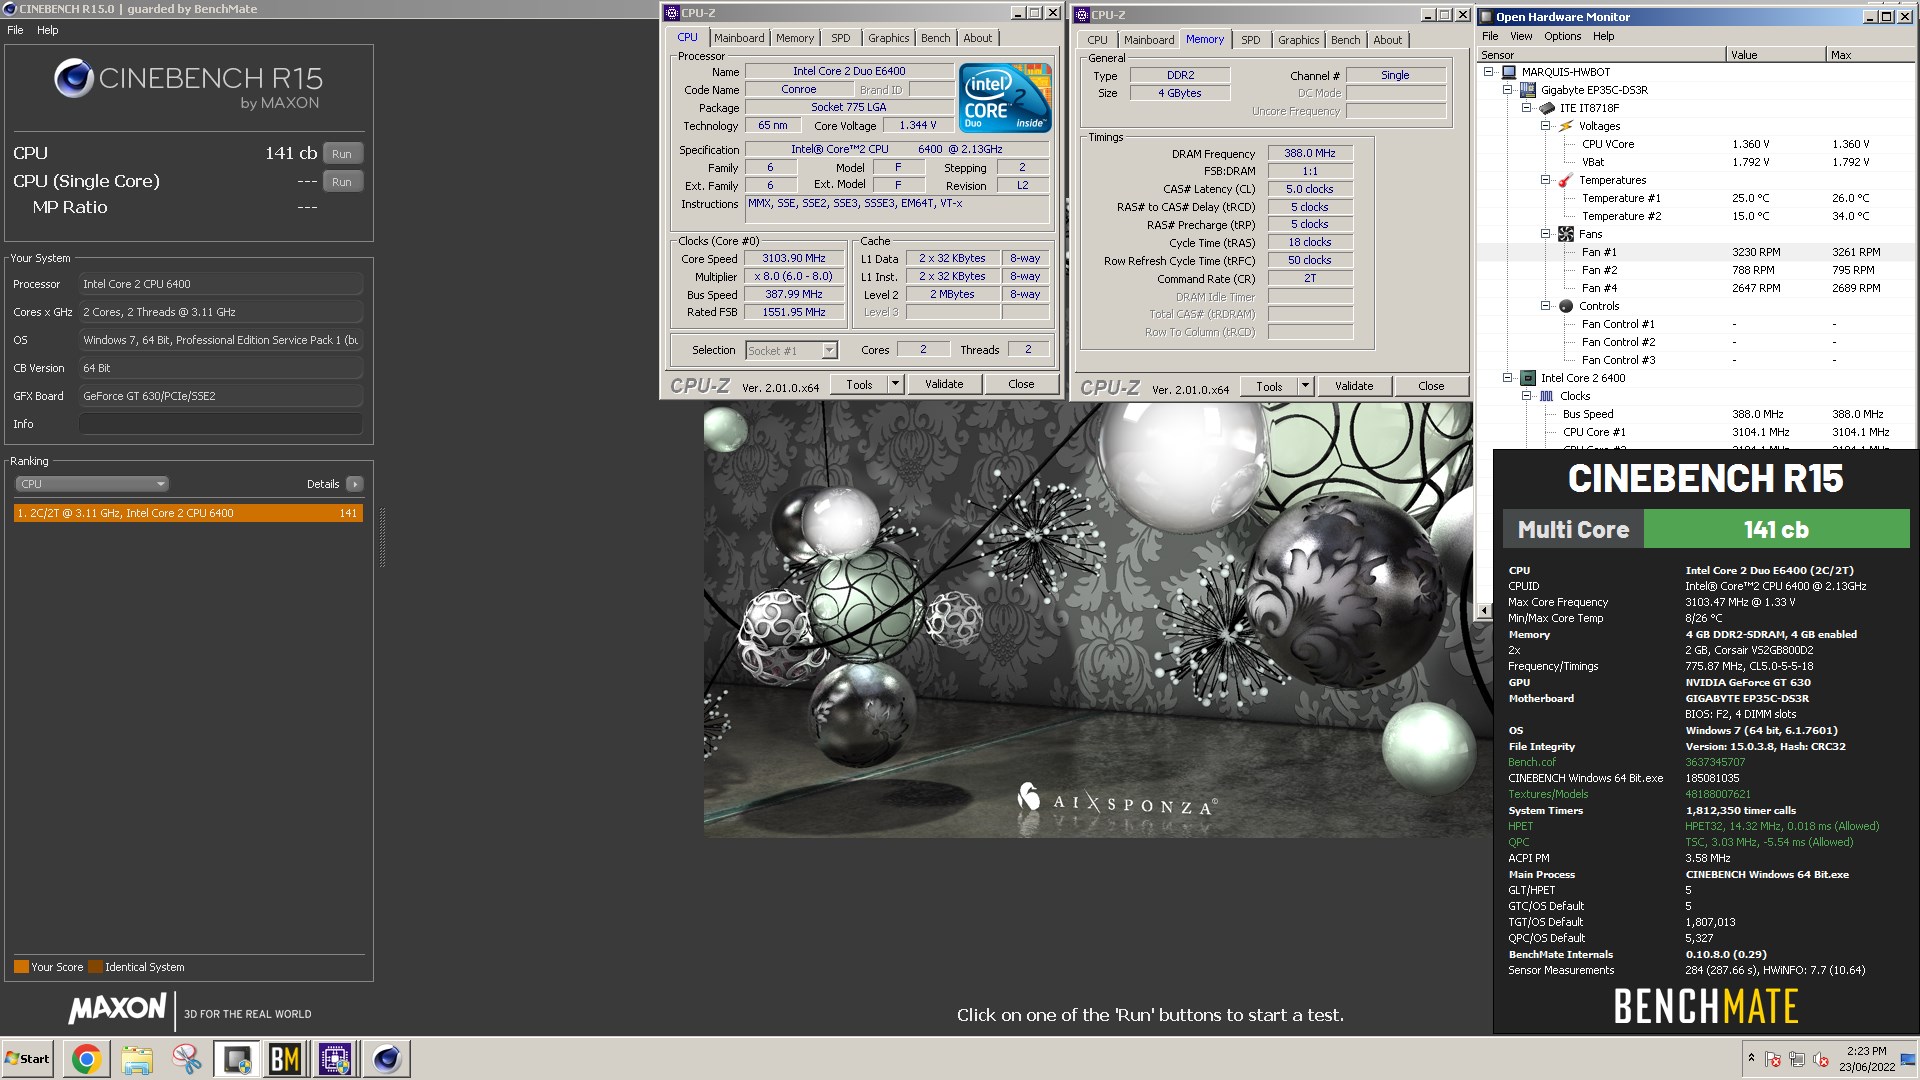The width and height of the screenshot is (1920, 1080).
Task: Open the Graphics tab in right CPU-Z window
Action: [x=1298, y=40]
